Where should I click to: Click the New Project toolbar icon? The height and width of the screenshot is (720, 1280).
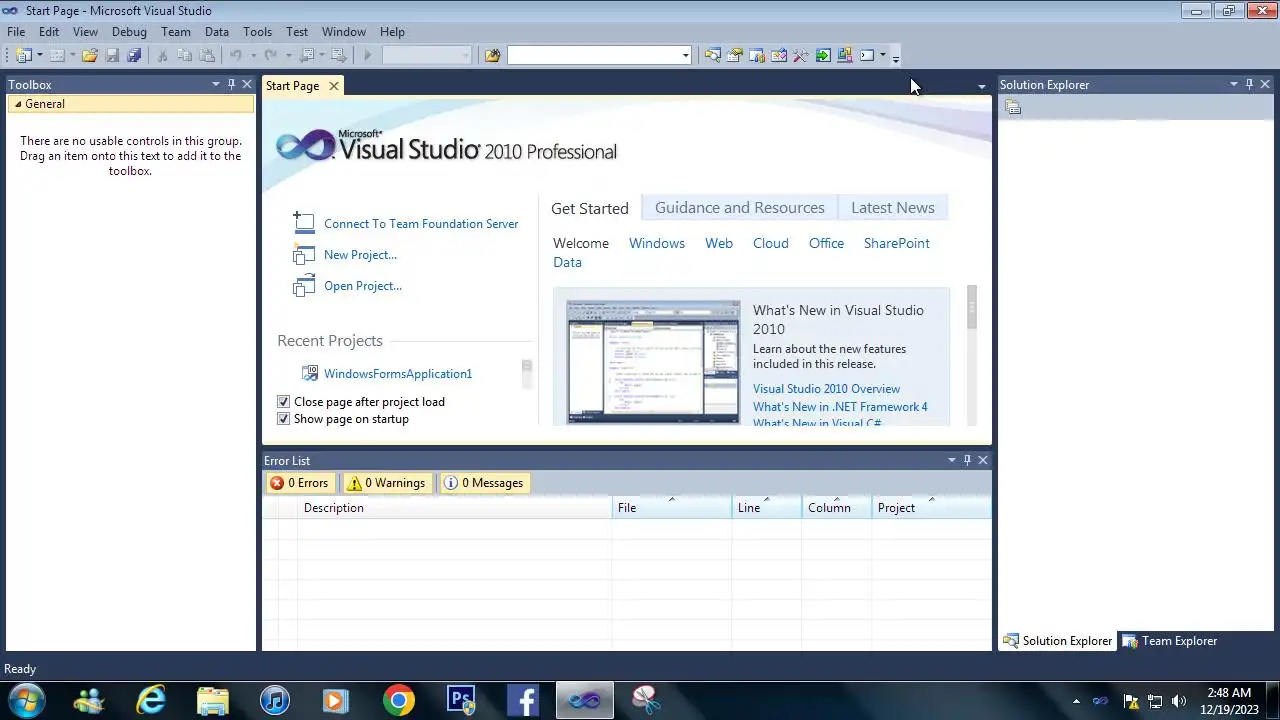23,56
